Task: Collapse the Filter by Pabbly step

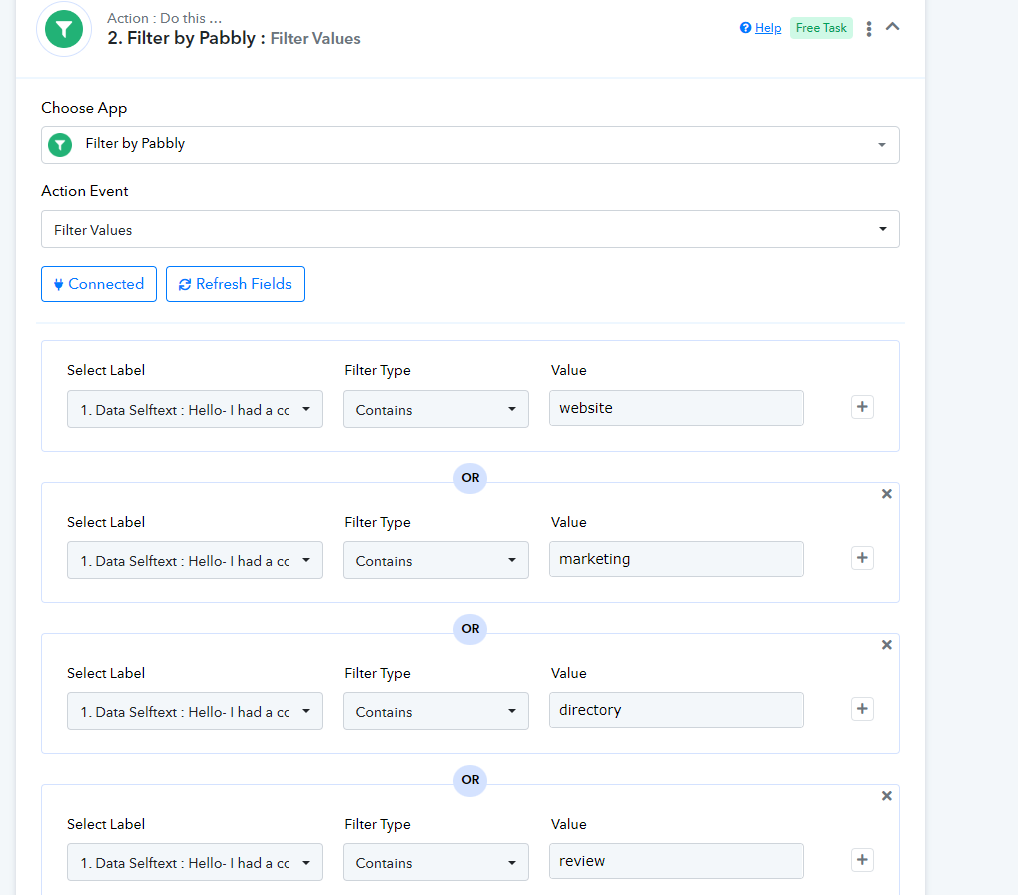Action: point(893,27)
